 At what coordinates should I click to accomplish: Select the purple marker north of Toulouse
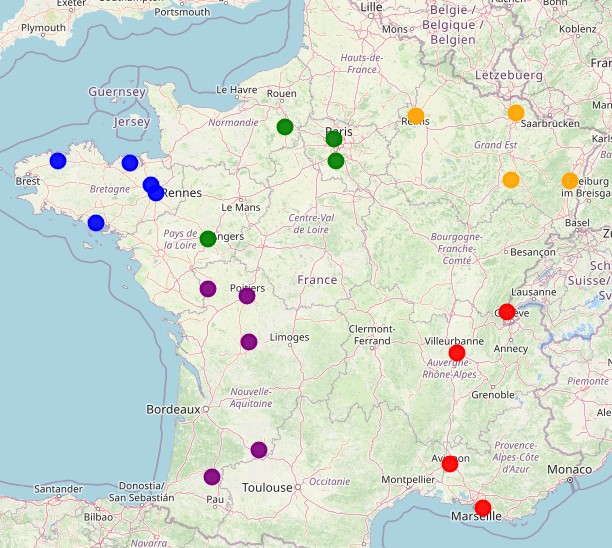pyautogui.click(x=259, y=450)
